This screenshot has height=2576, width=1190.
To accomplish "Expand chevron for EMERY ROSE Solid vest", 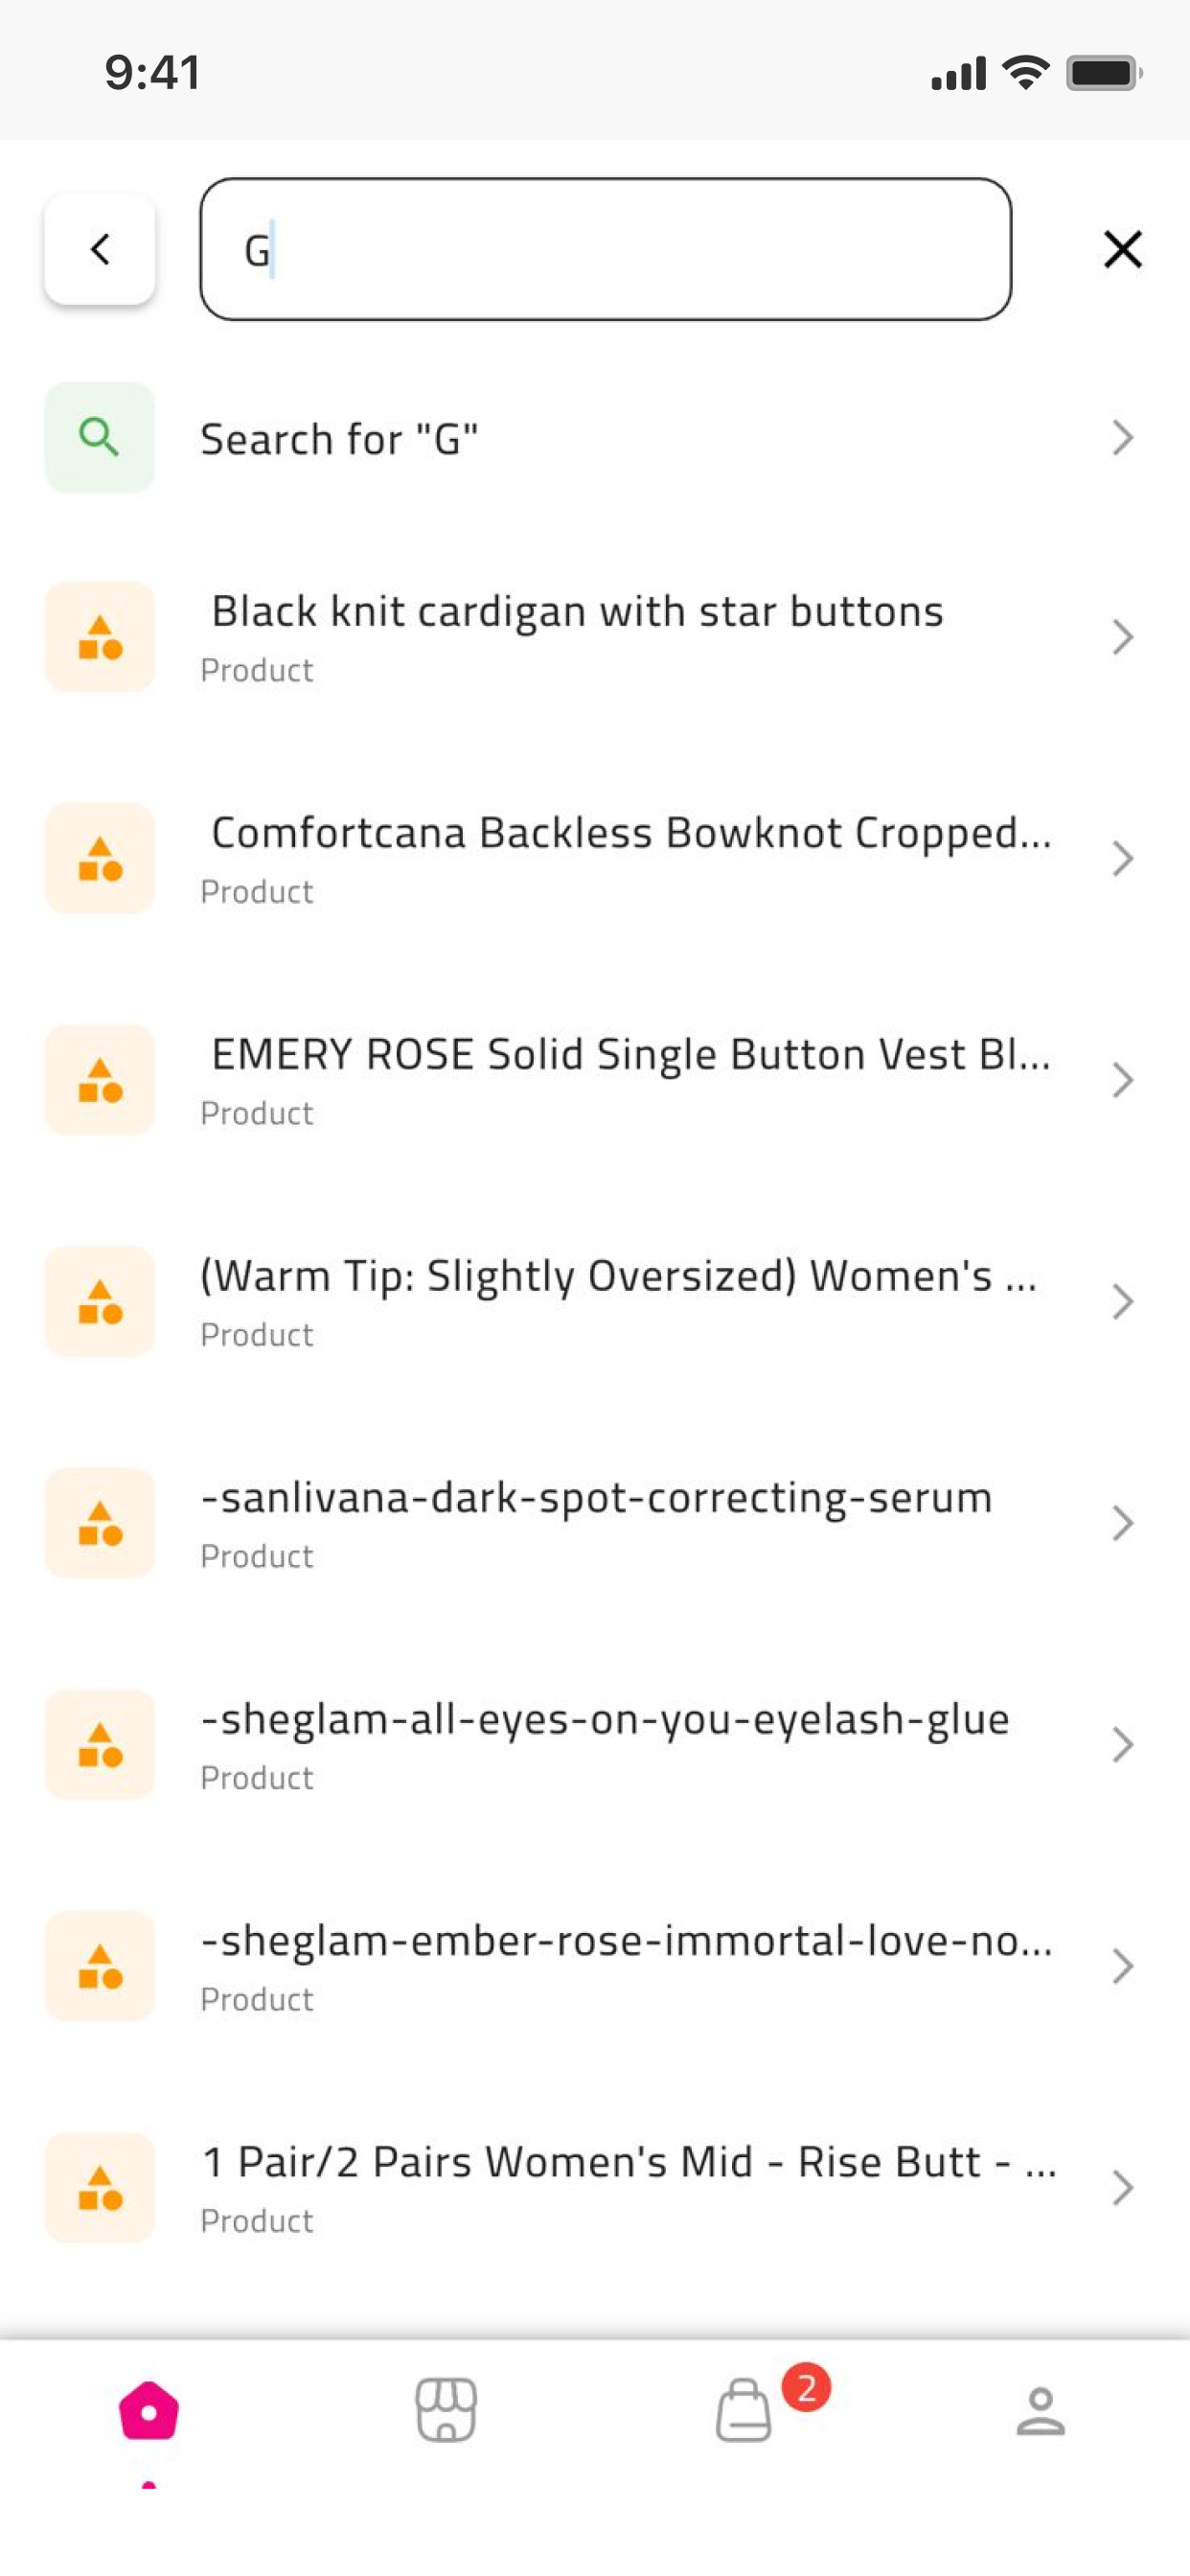I will (x=1123, y=1080).
